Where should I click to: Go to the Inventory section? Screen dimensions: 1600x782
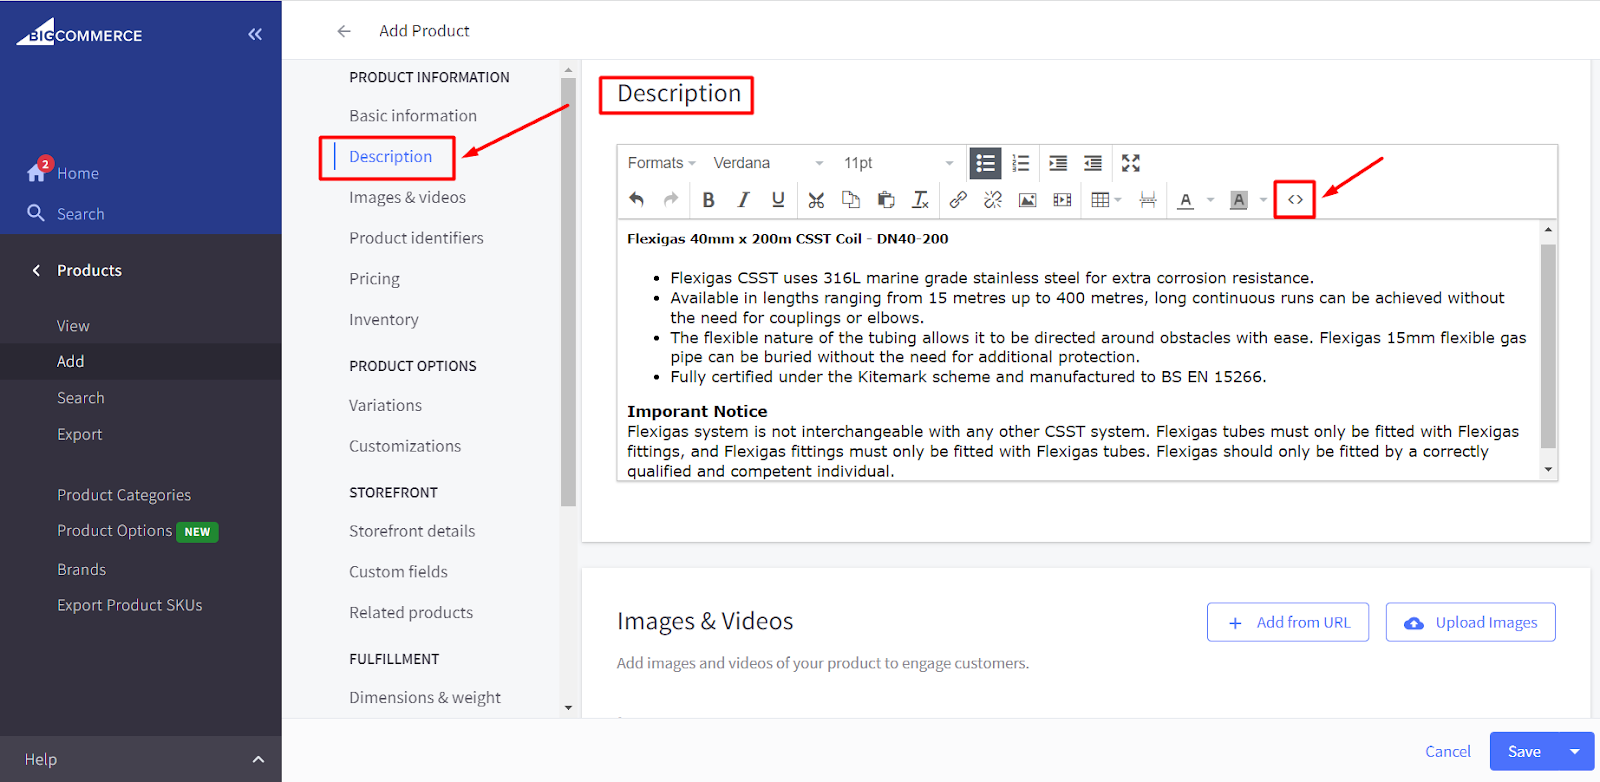pos(384,320)
